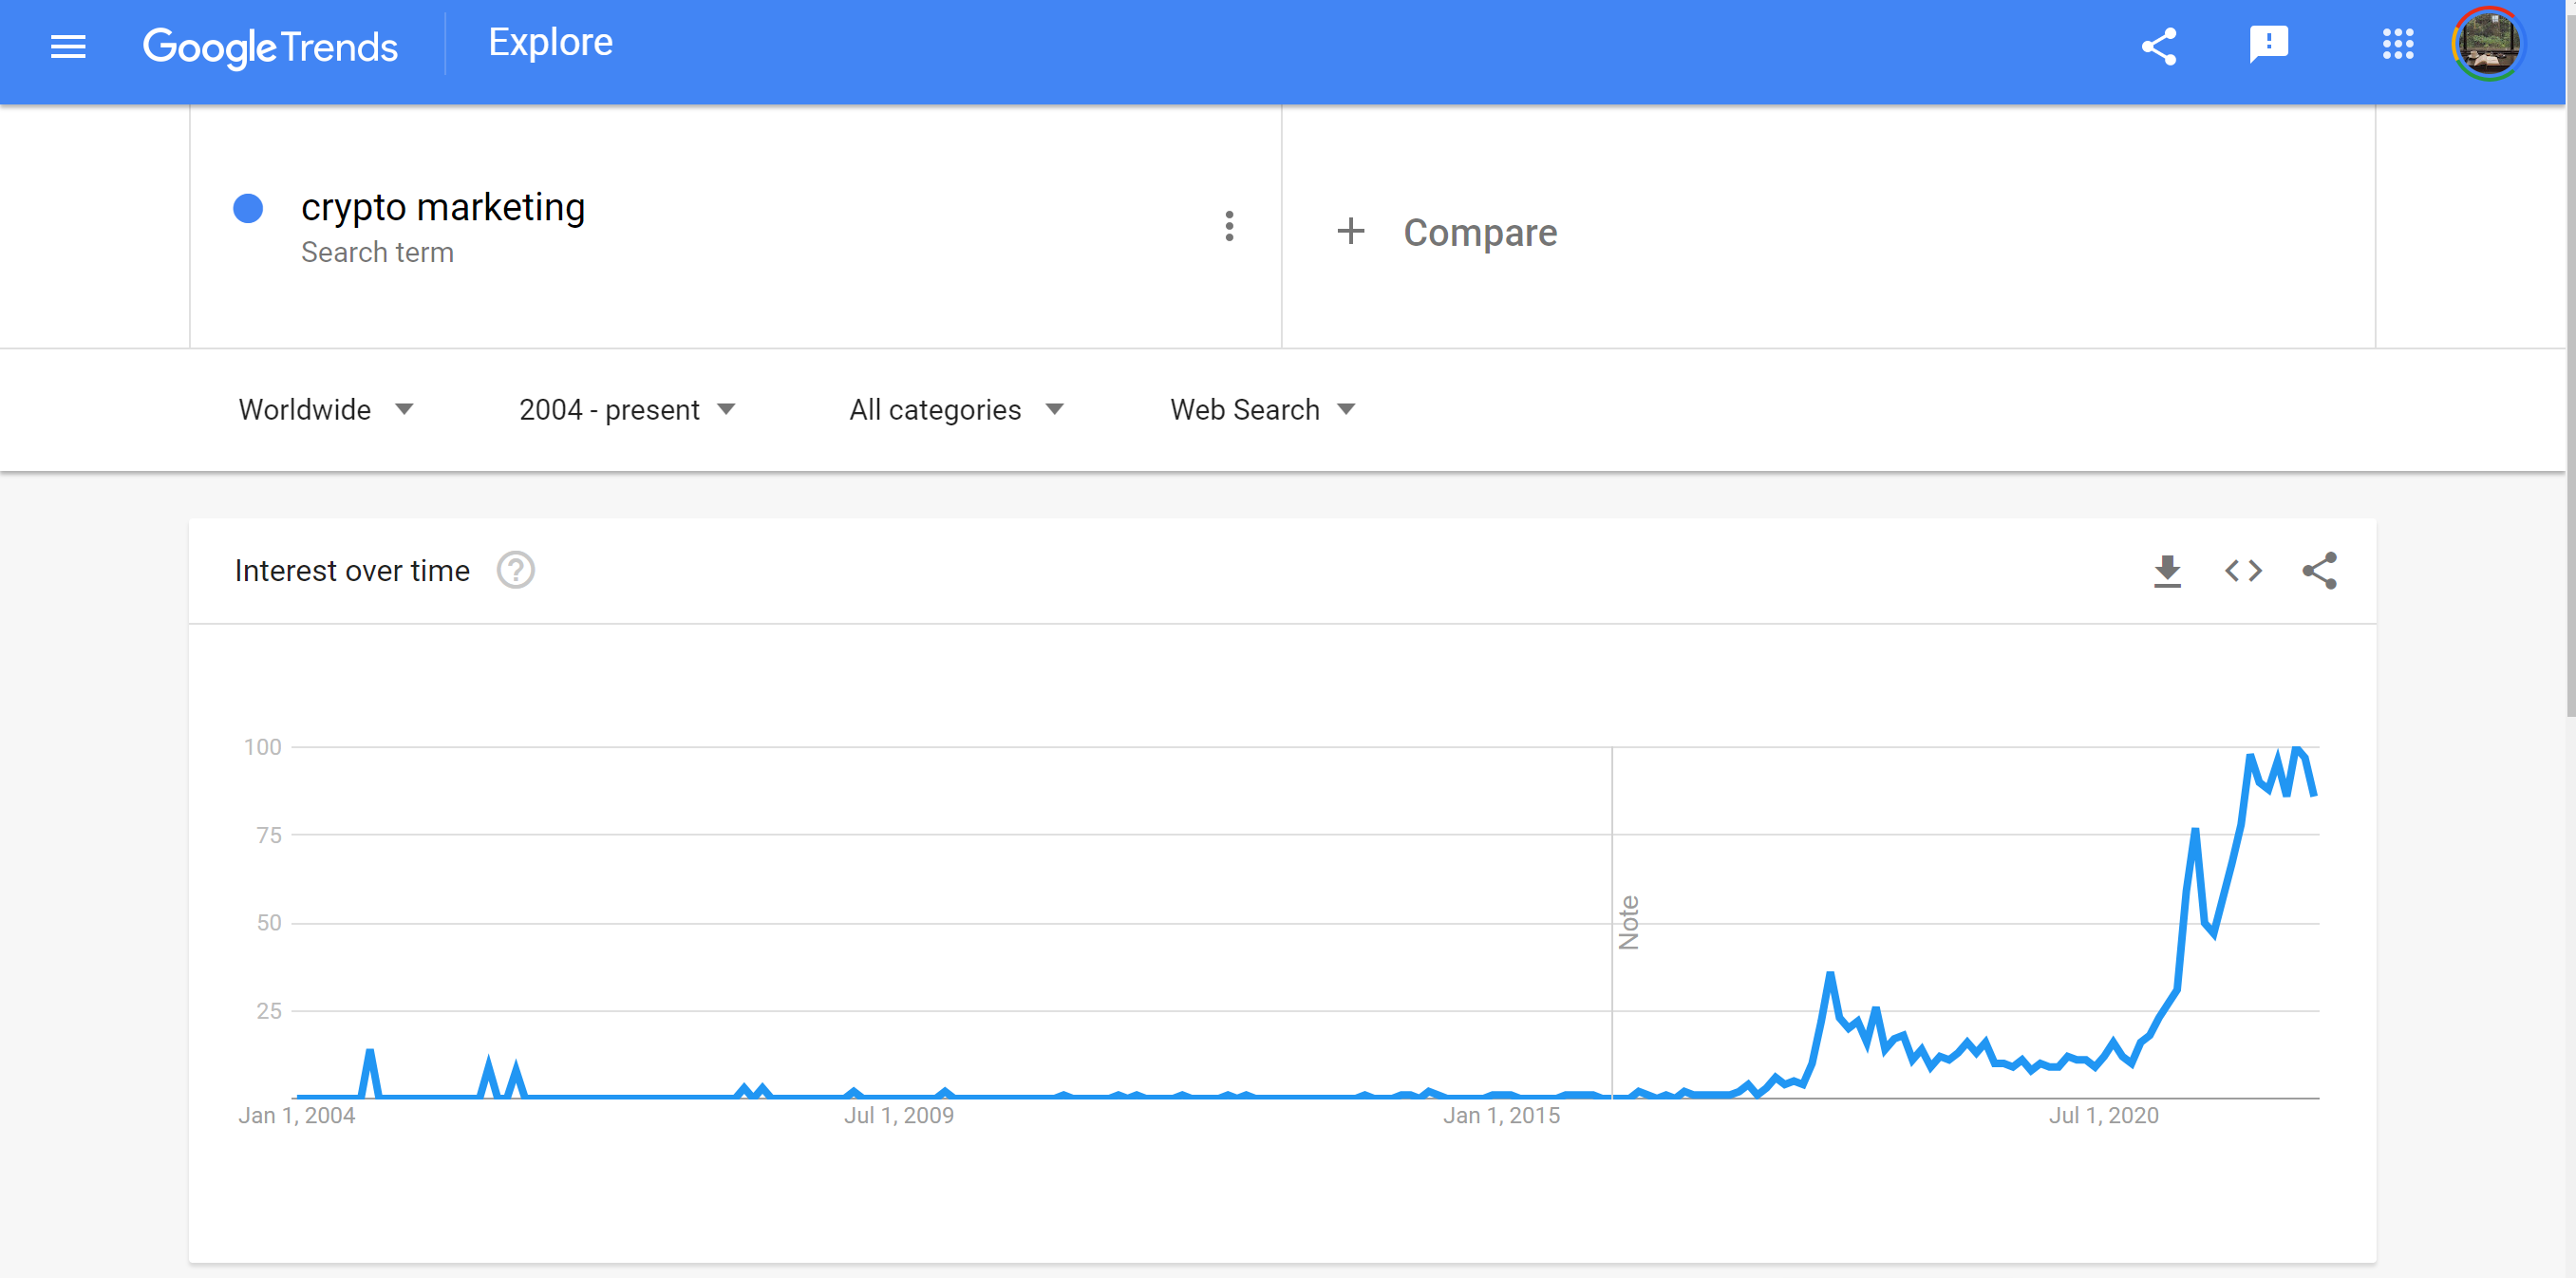This screenshot has height=1278, width=2576.
Task: Open the Google account avatar
Action: coord(2488,44)
